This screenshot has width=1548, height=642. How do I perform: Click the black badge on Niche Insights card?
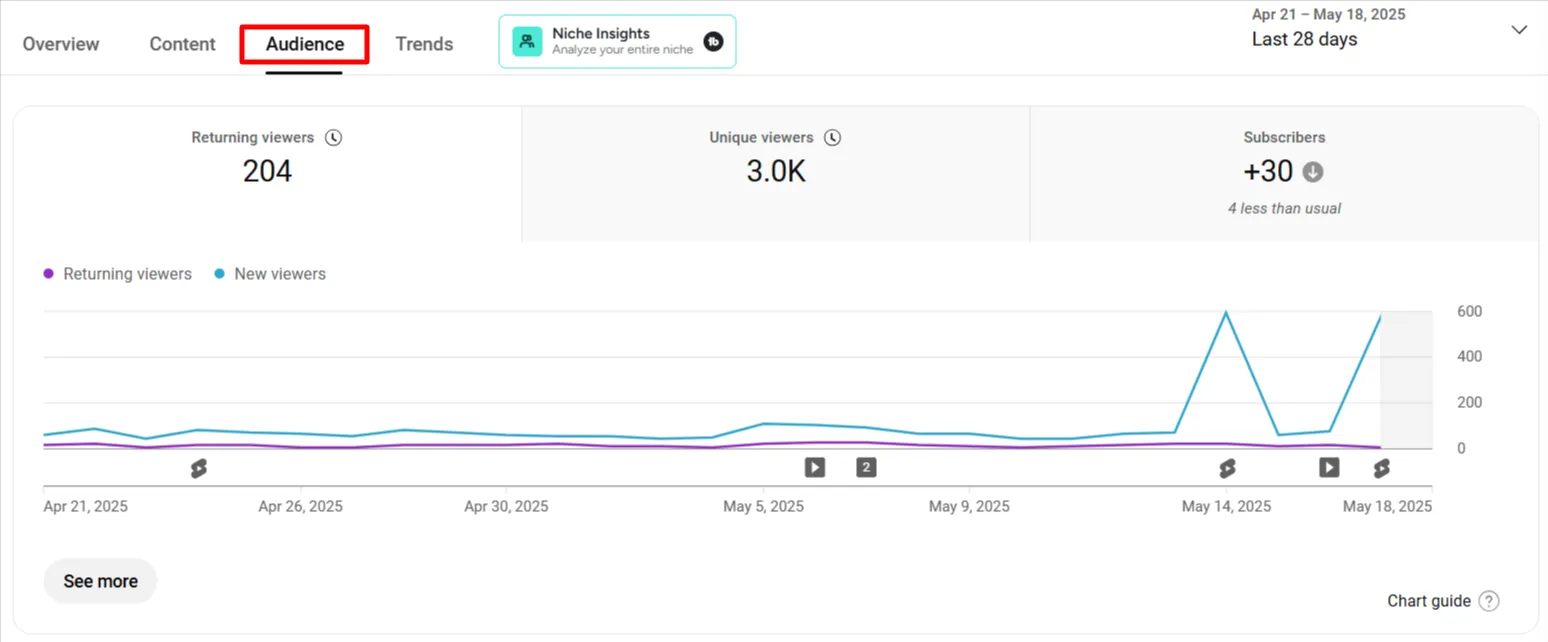click(x=712, y=41)
